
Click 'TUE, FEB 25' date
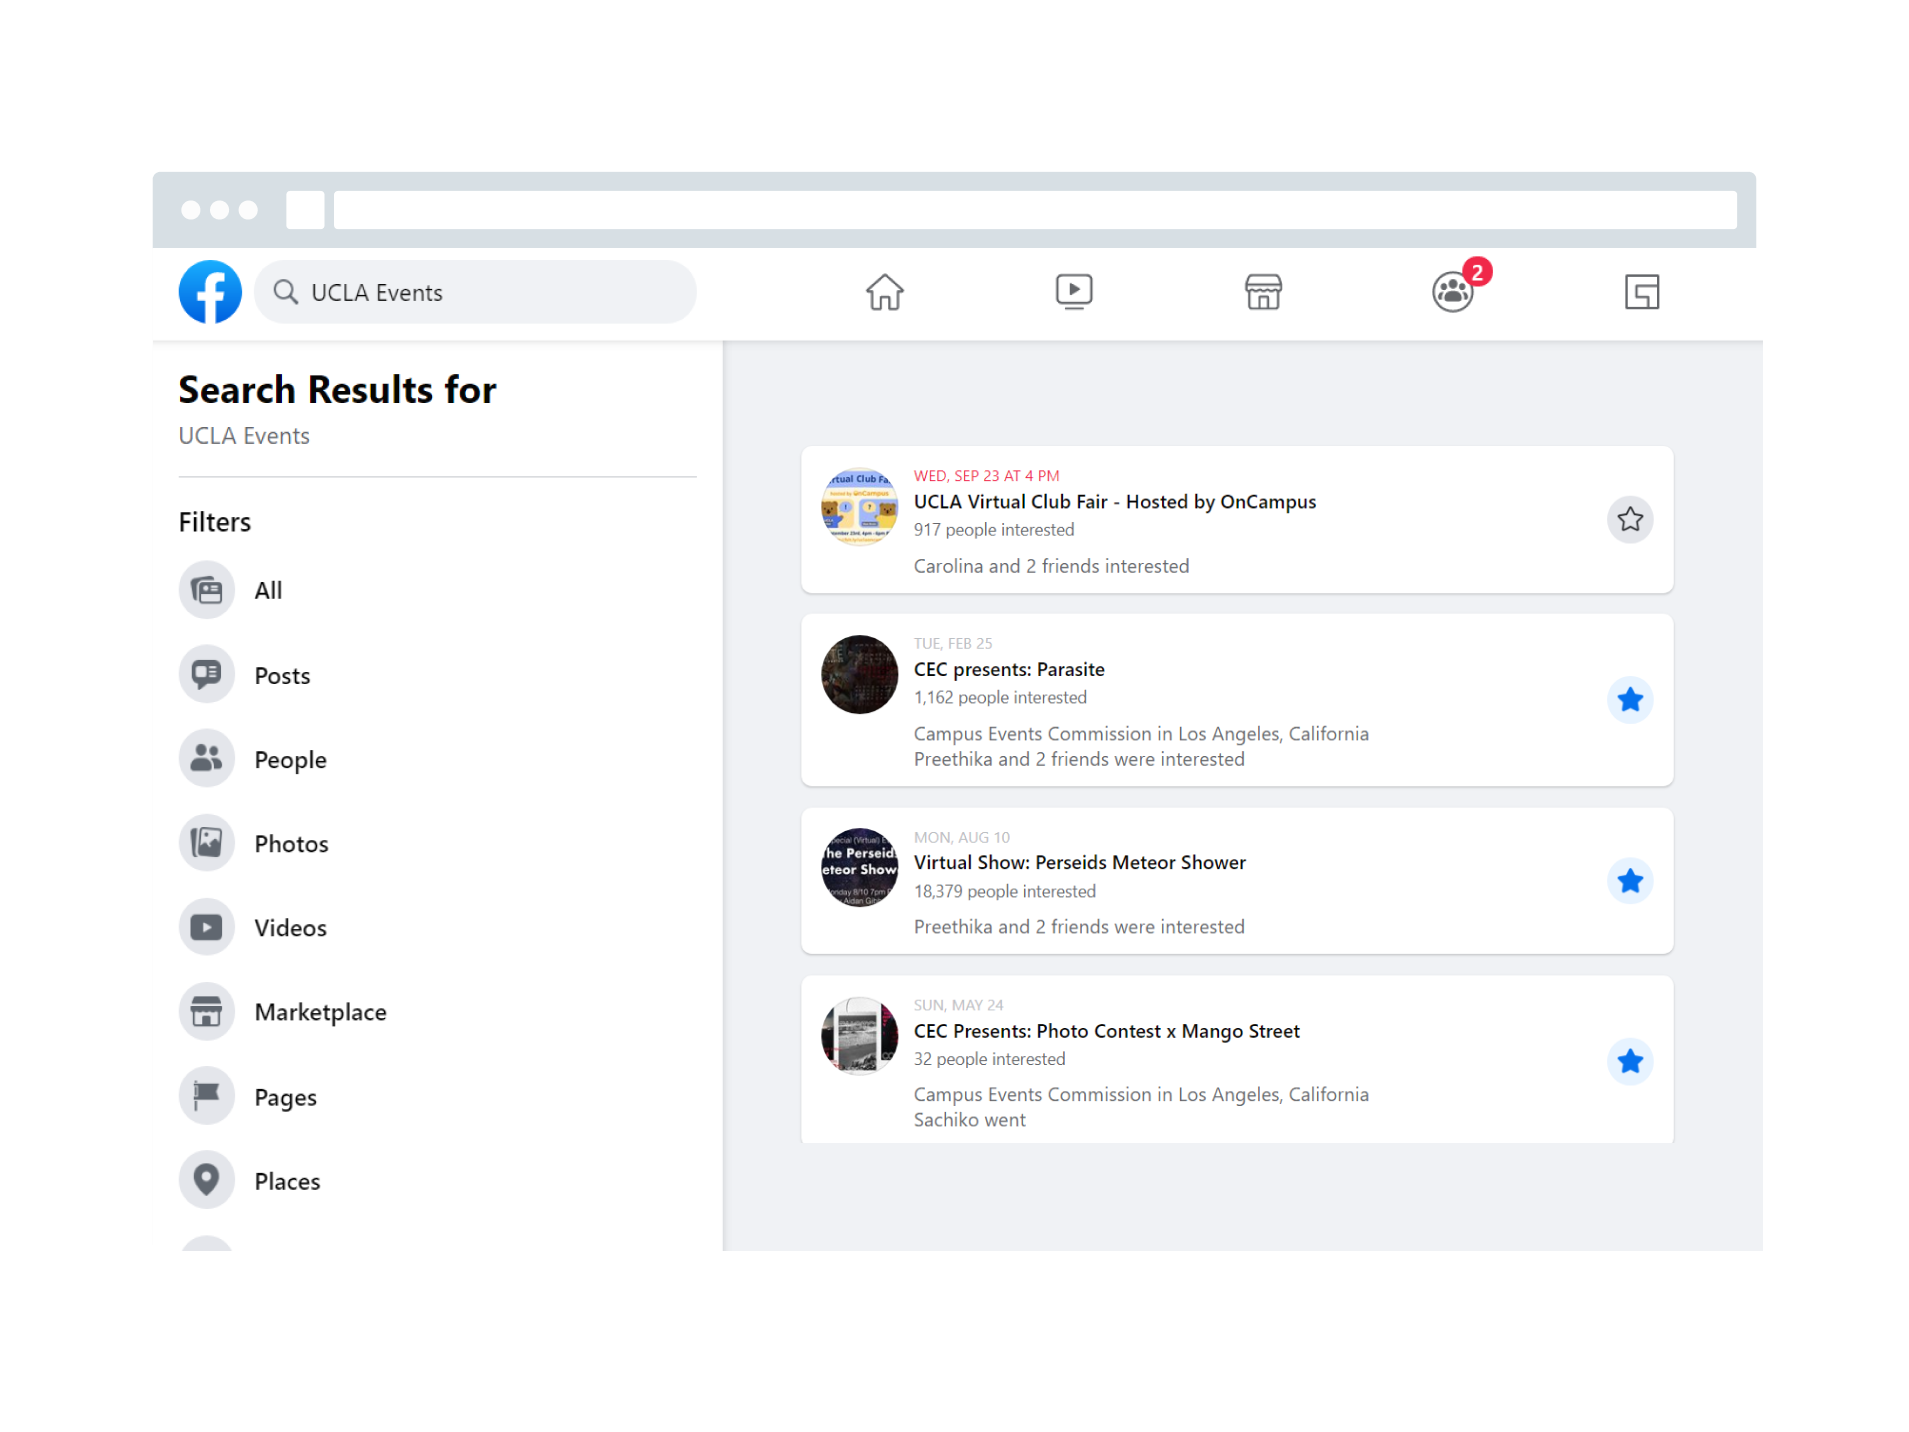click(x=953, y=643)
